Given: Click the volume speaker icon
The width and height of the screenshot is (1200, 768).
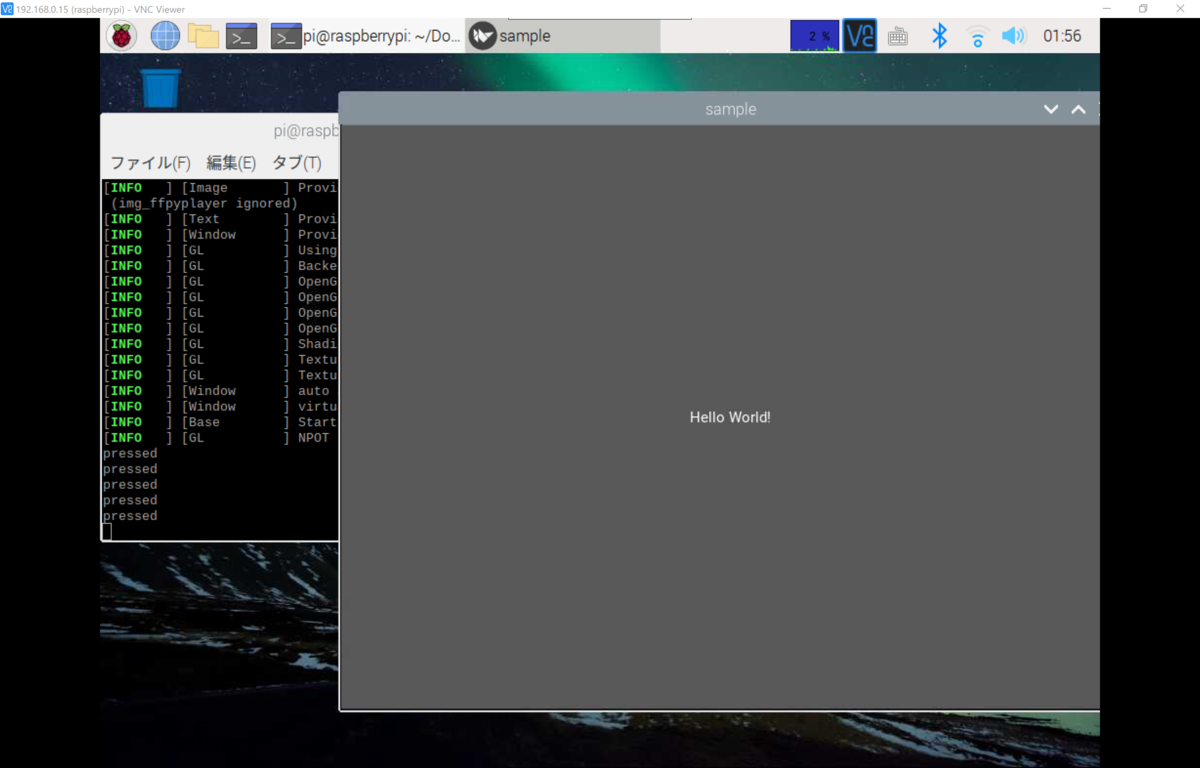Looking at the screenshot, I should (1014, 36).
